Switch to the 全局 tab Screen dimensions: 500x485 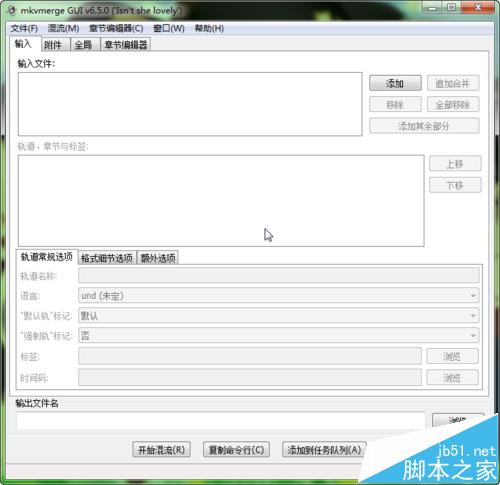85,45
